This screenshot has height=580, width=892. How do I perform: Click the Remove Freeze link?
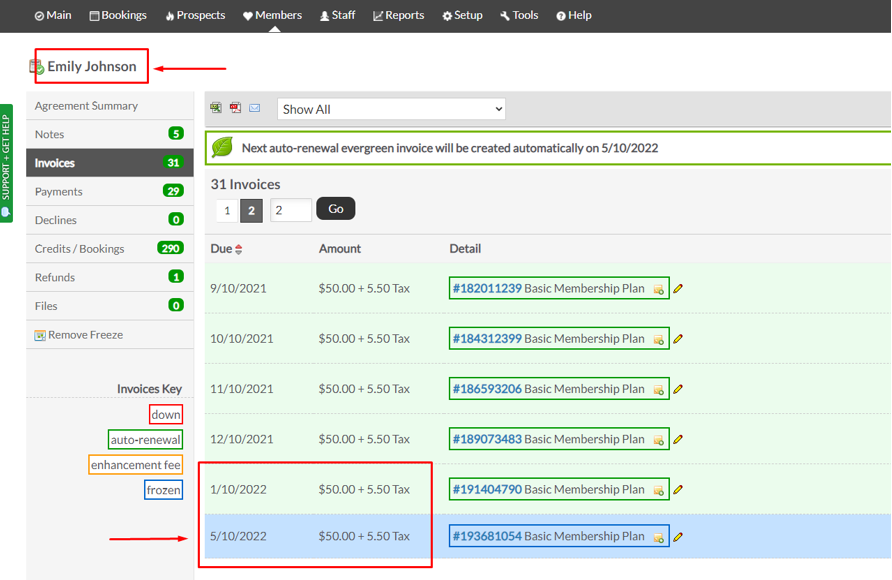point(85,335)
